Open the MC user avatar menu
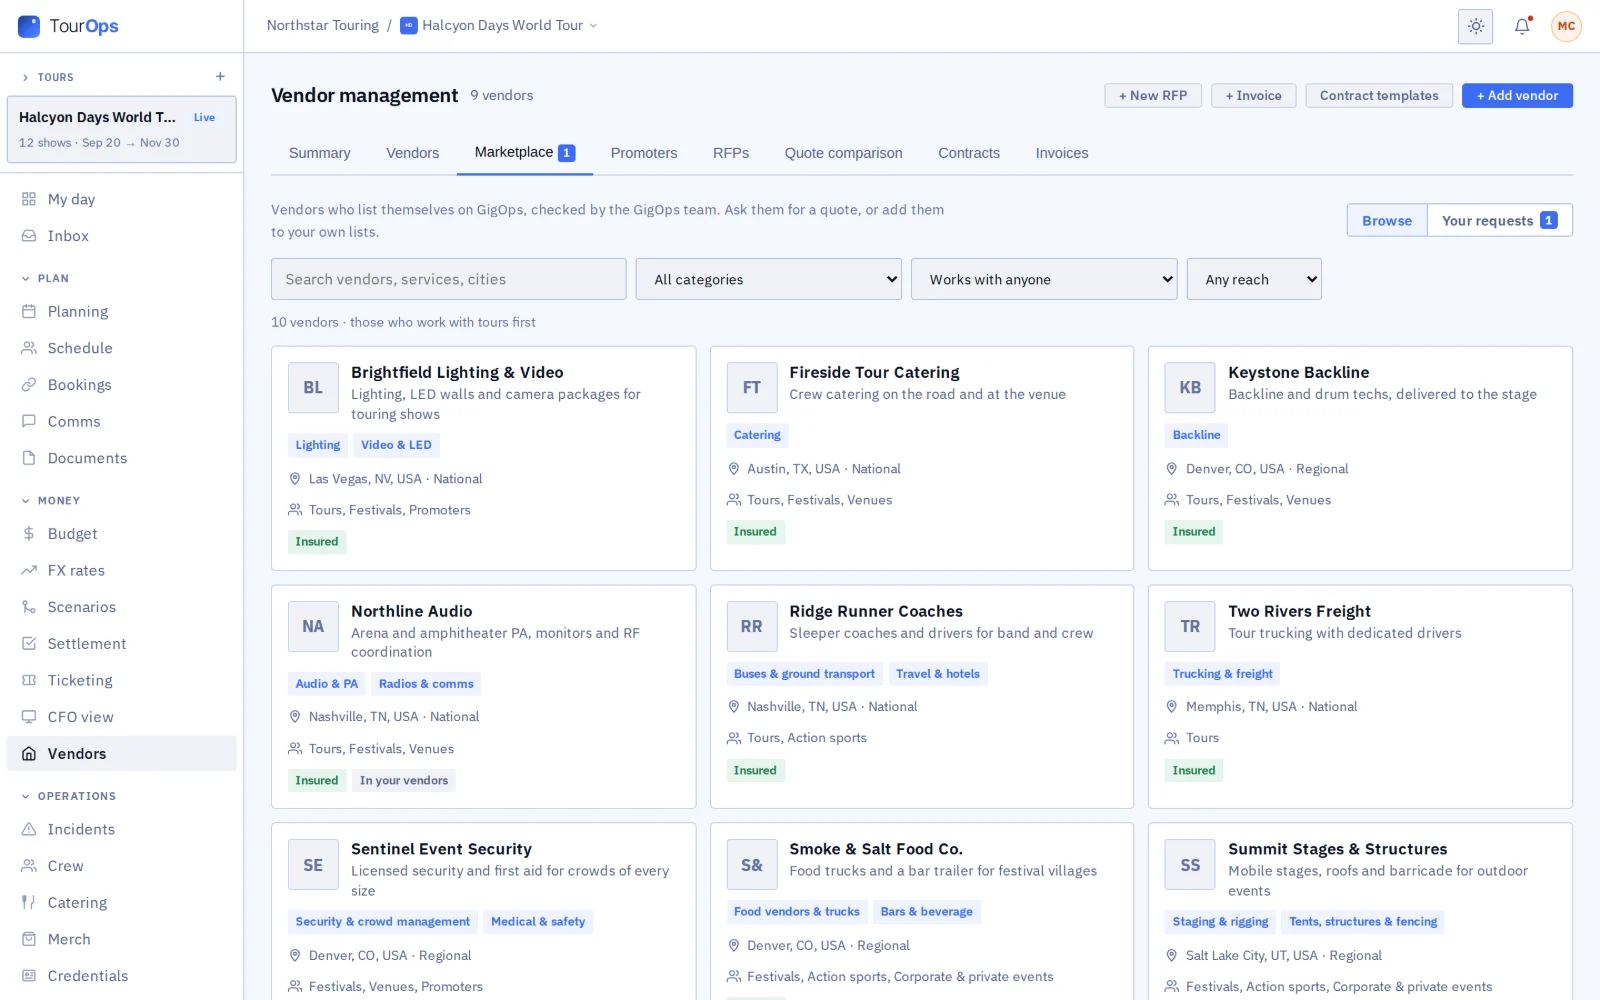The image size is (1600, 1000). pos(1566,26)
